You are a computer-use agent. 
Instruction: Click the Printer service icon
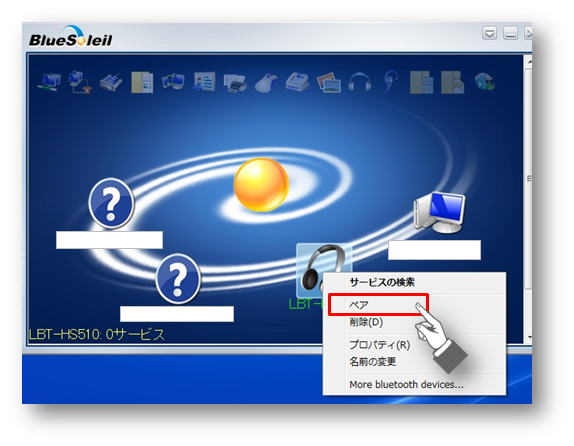(235, 83)
